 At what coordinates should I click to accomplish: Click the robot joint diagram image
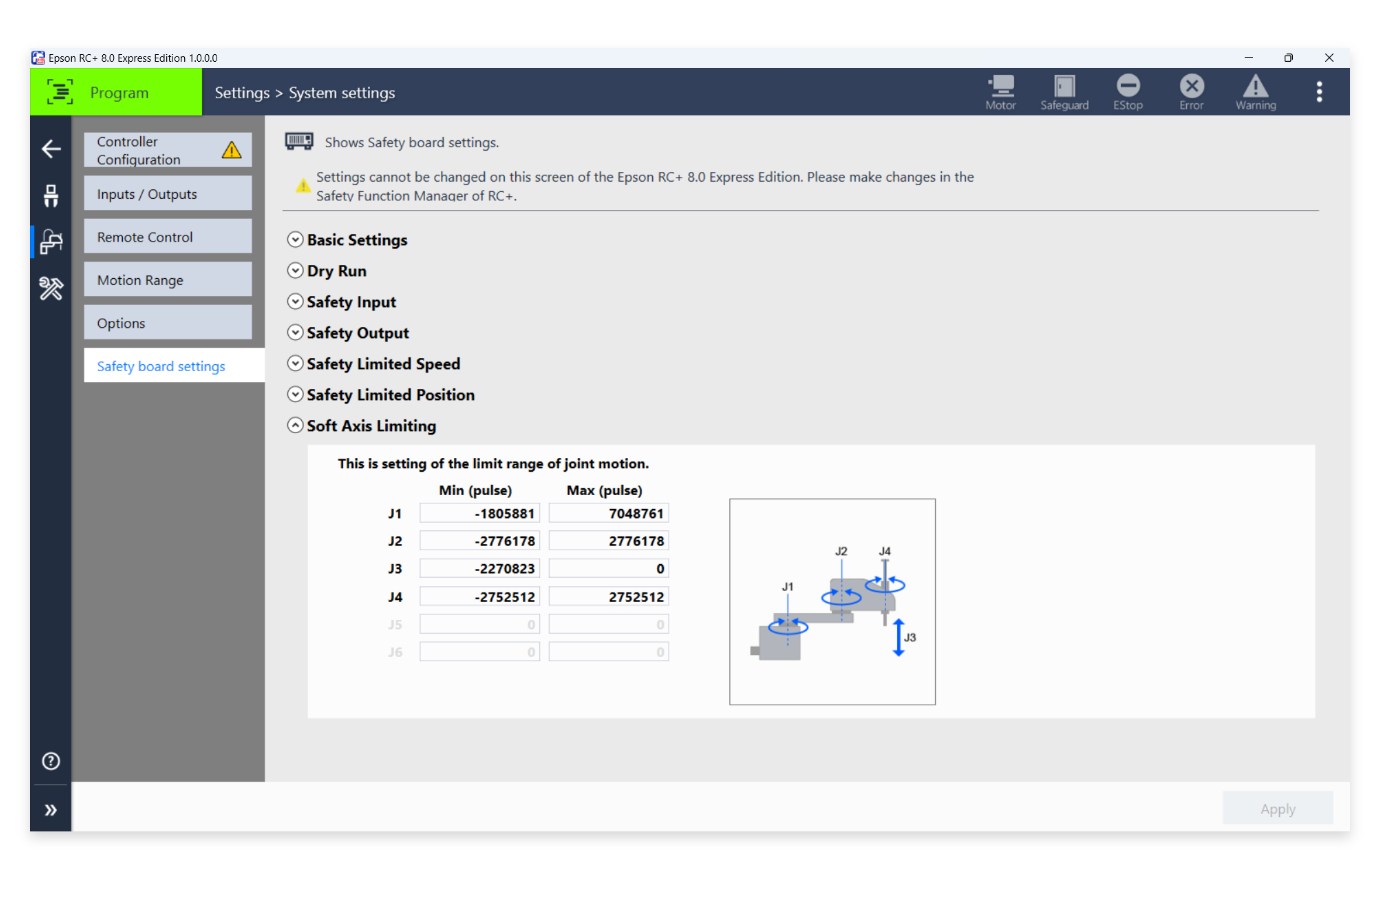(x=832, y=602)
